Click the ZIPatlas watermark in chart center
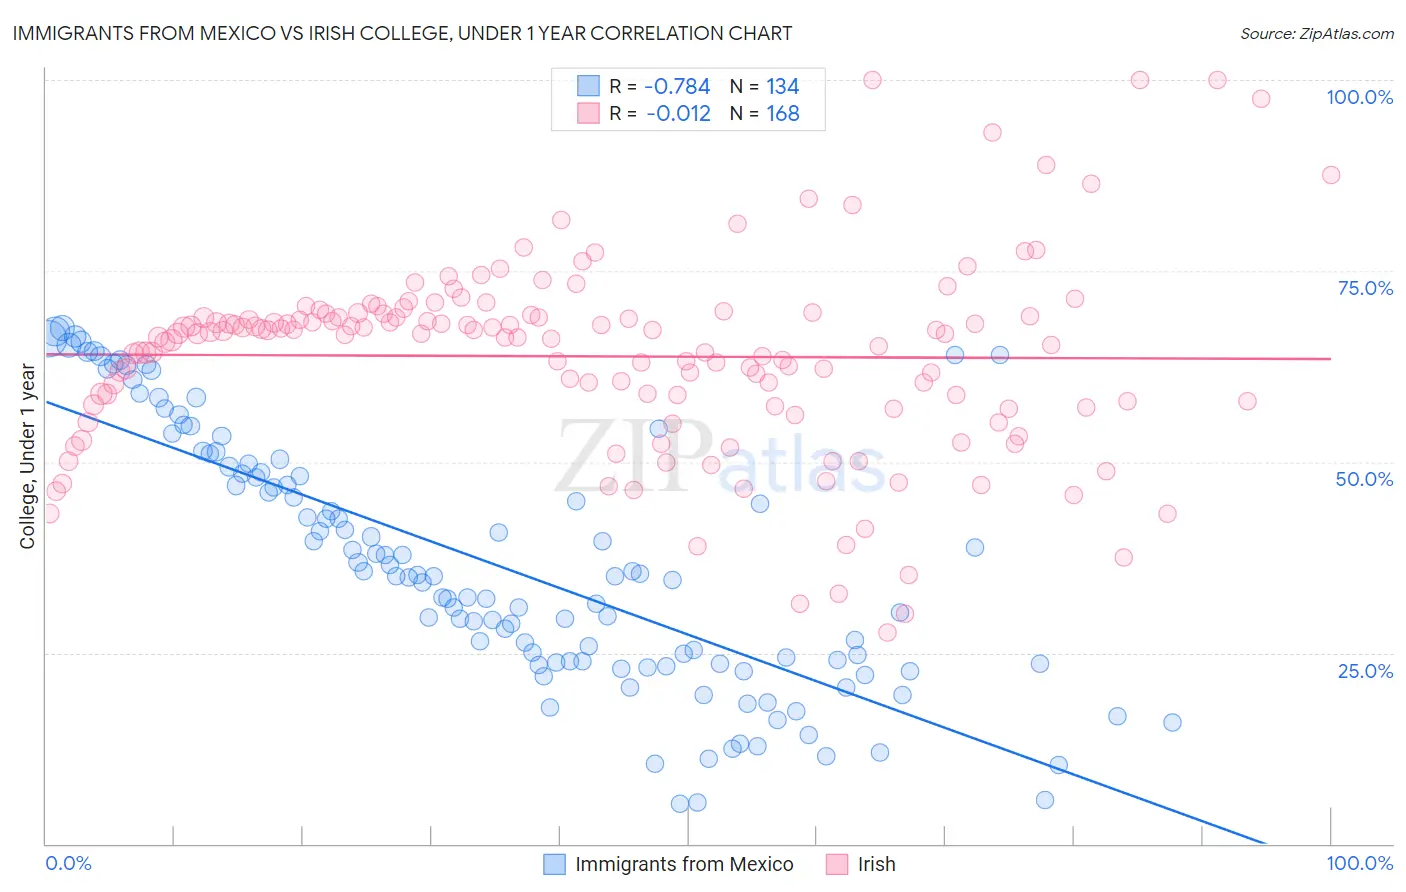The height and width of the screenshot is (892, 1406). (720, 457)
